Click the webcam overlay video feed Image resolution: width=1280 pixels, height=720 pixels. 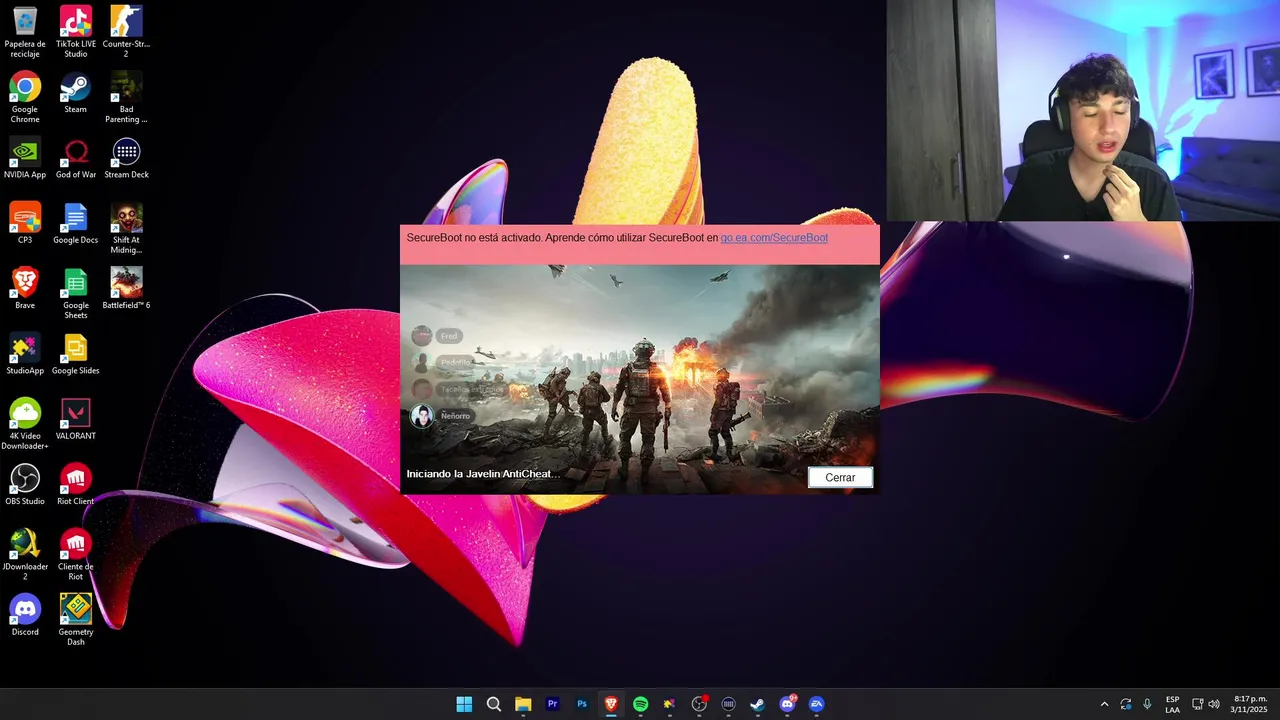pyautogui.click(x=1083, y=110)
